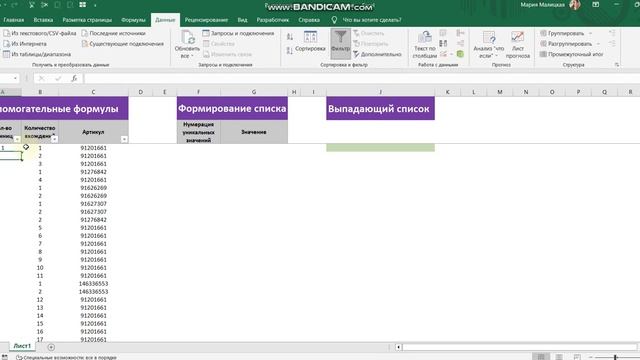Click the Insert Function fx button

[74, 78]
